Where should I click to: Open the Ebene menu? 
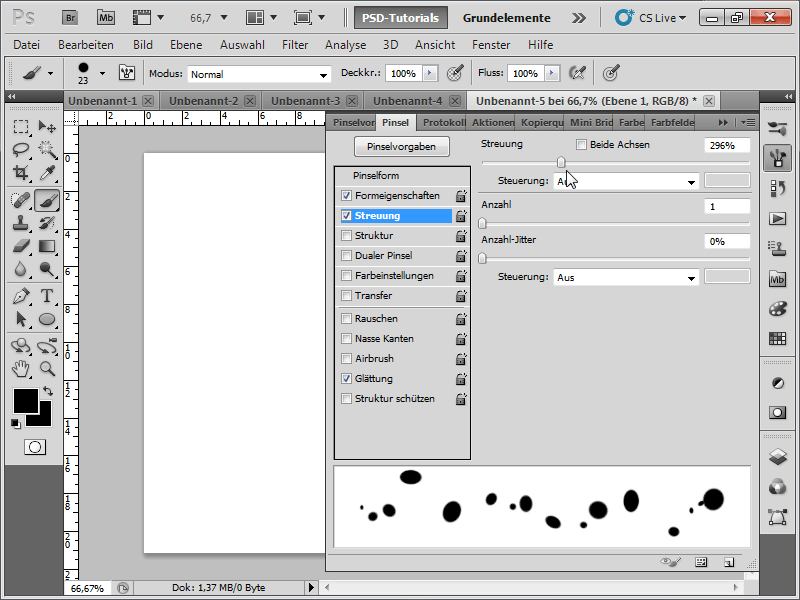point(186,45)
